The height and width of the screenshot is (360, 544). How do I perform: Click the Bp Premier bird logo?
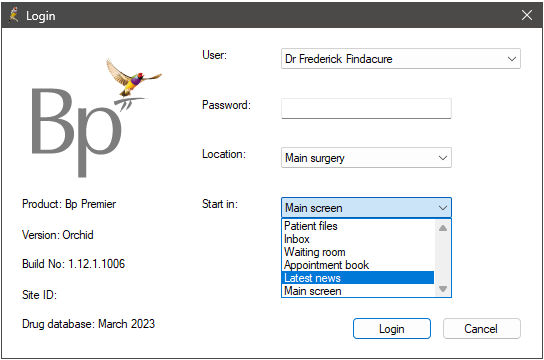point(93,118)
